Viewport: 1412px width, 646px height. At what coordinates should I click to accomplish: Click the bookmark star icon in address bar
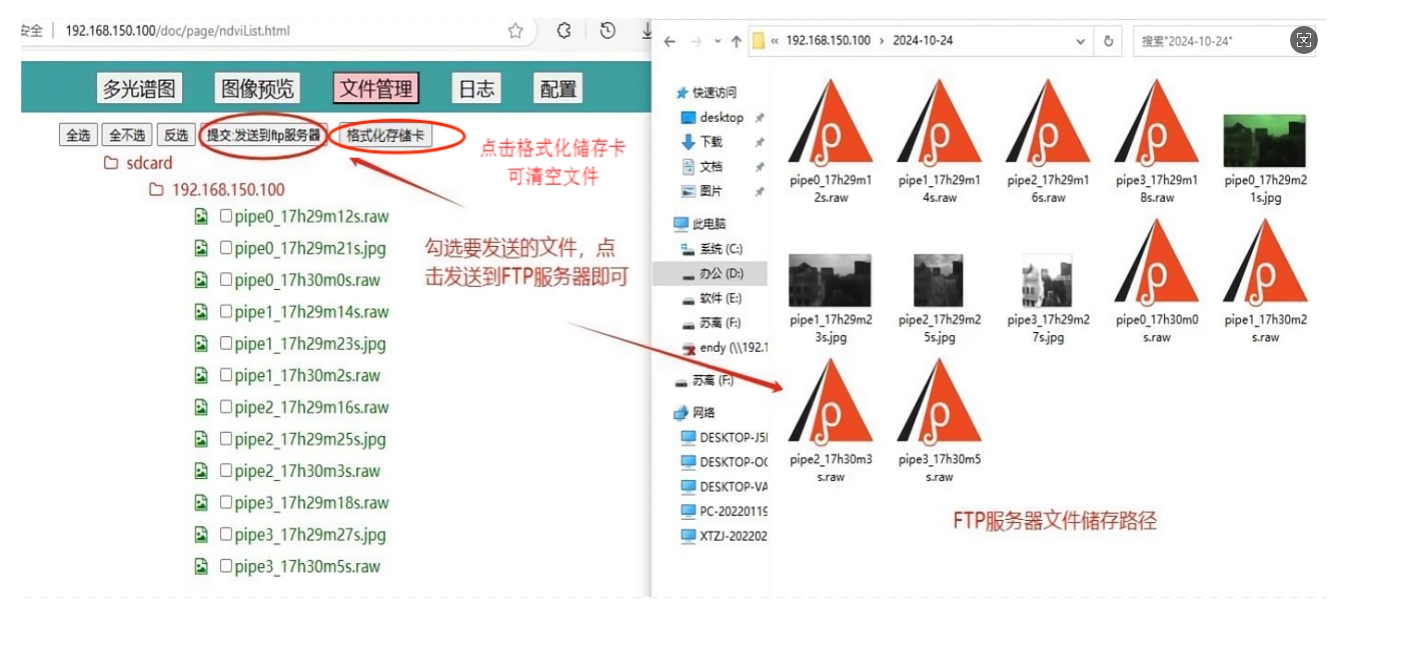click(x=515, y=31)
